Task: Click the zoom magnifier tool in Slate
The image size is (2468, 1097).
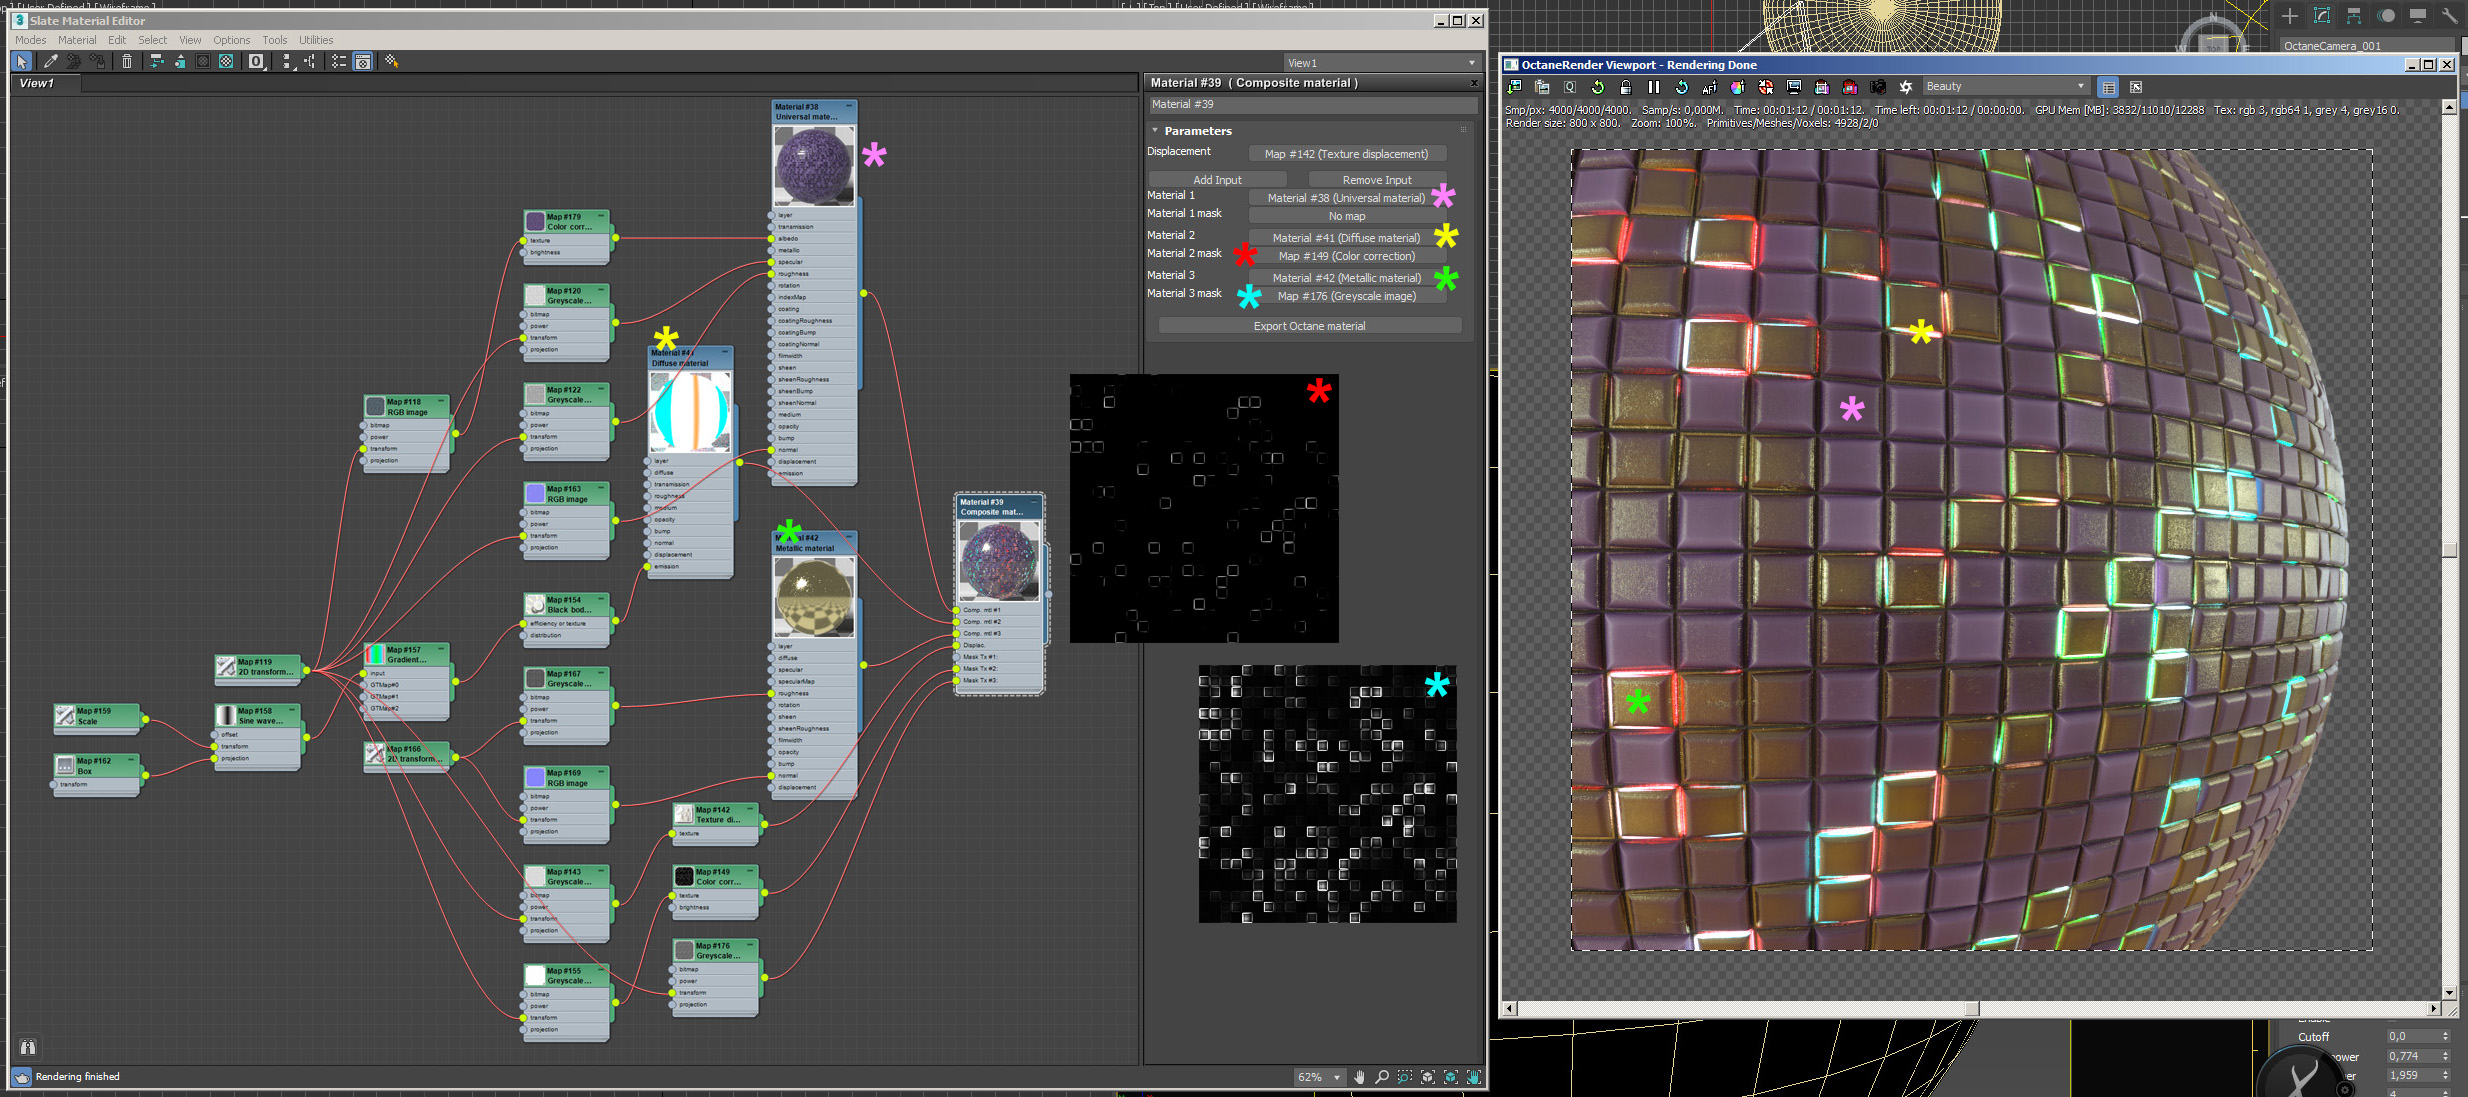Action: click(x=1381, y=1077)
